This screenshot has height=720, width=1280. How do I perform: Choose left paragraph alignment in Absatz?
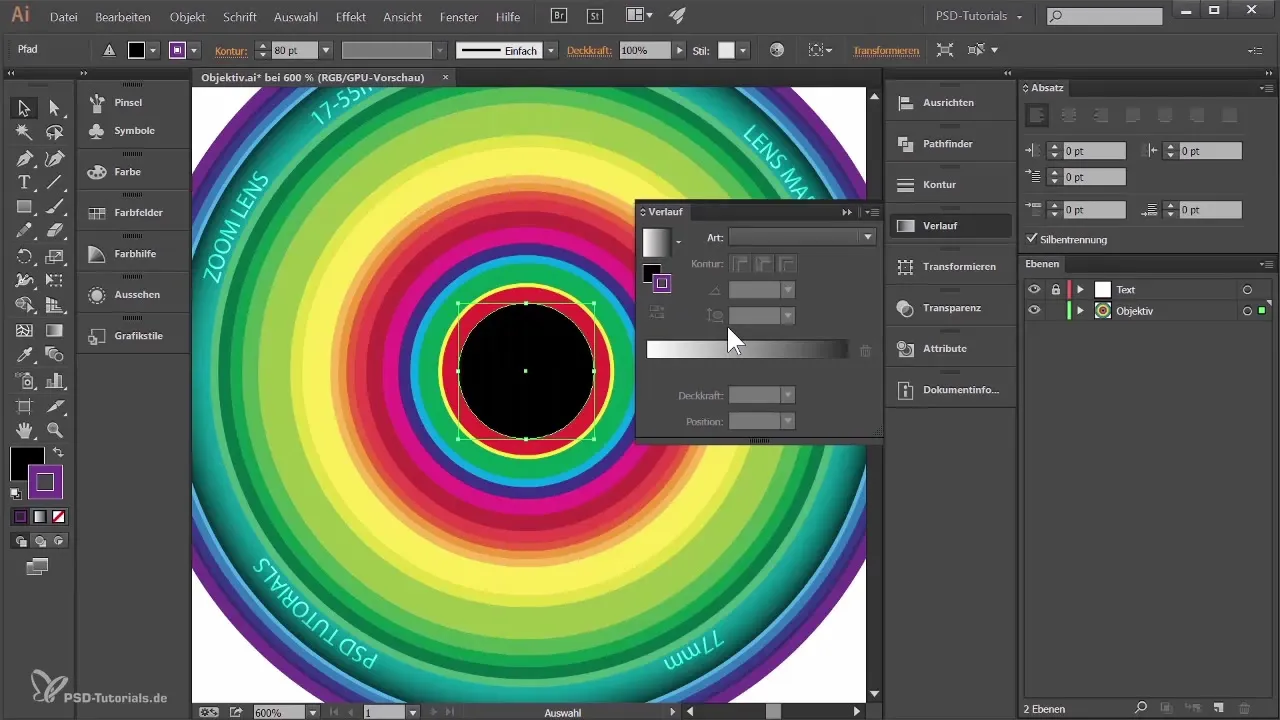click(1037, 116)
